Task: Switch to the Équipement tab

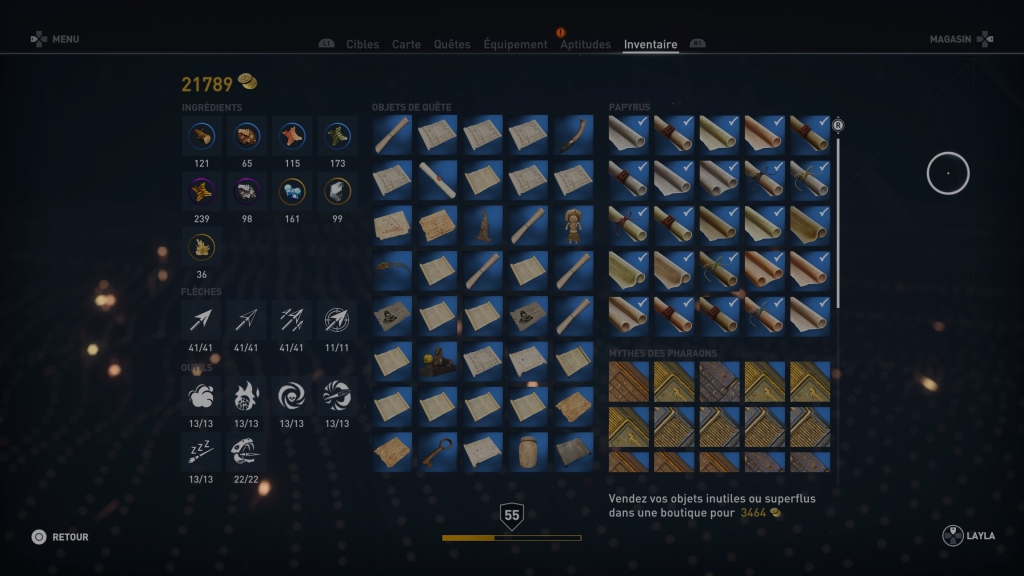Action: coord(515,44)
